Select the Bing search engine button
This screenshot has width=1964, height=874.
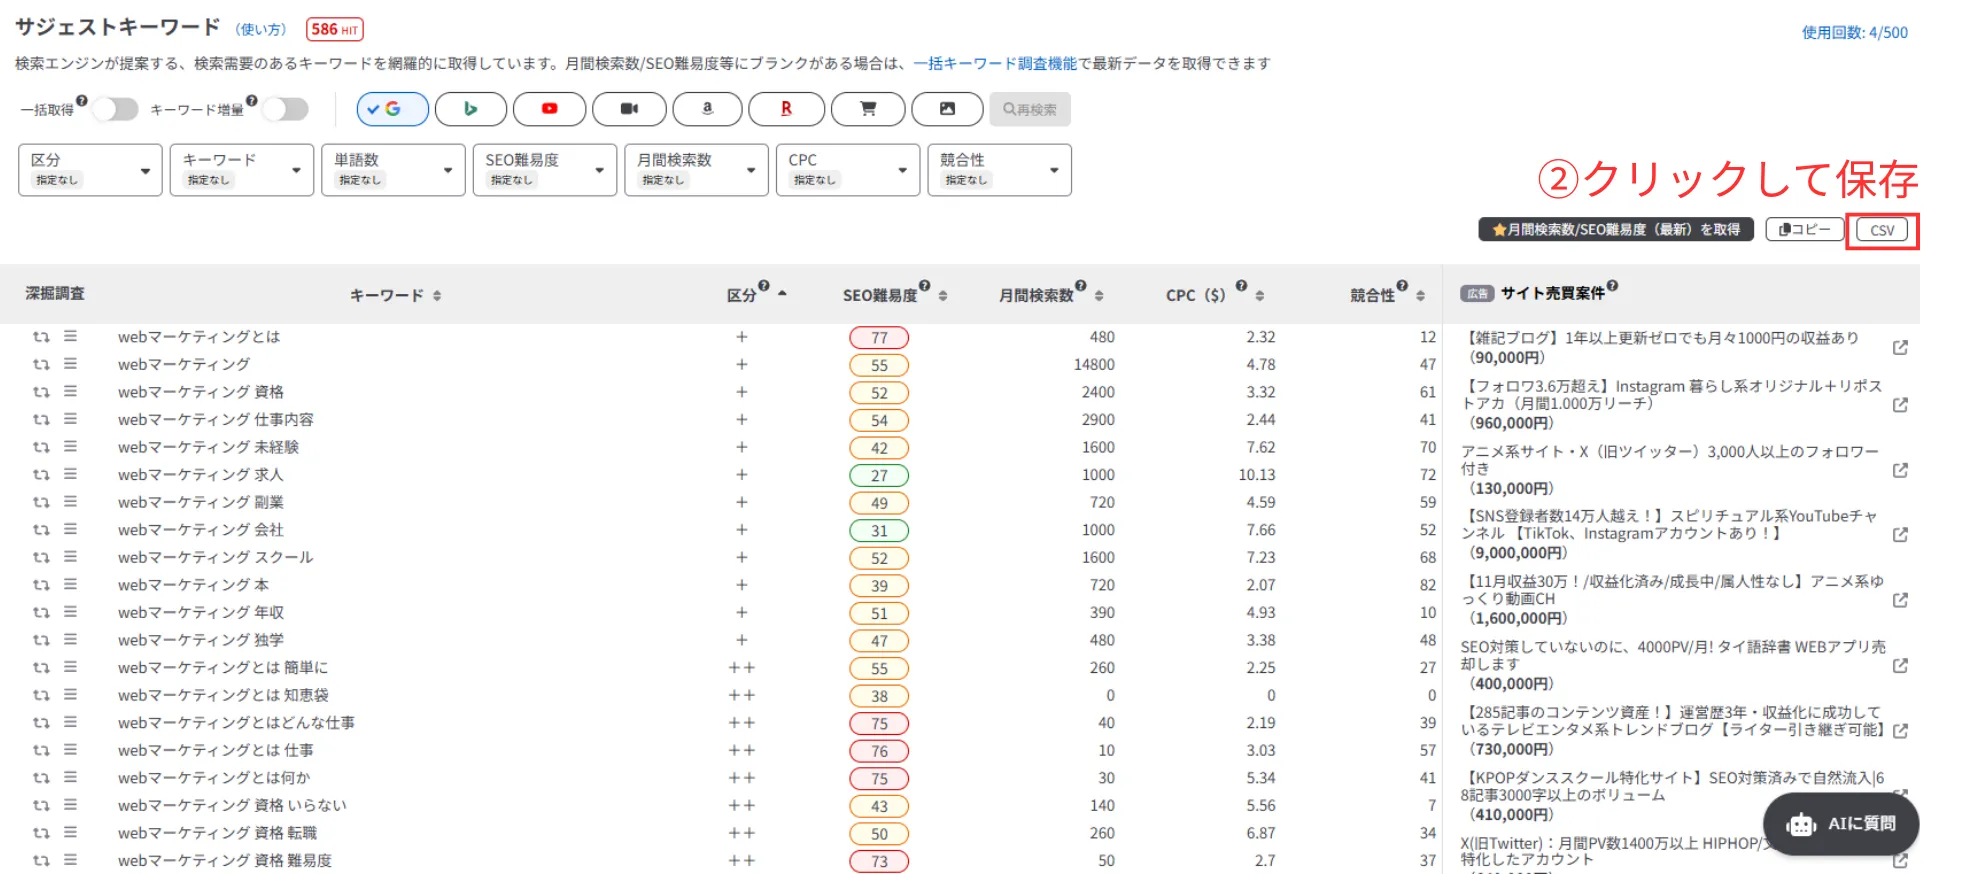pos(471,109)
